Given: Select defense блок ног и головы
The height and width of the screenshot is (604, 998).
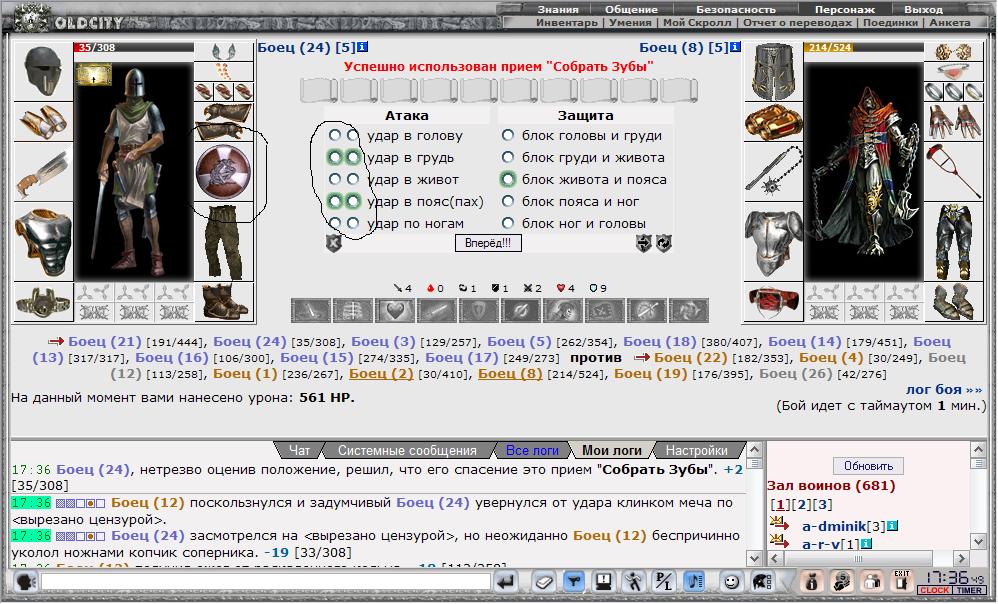Looking at the screenshot, I should click(x=508, y=223).
